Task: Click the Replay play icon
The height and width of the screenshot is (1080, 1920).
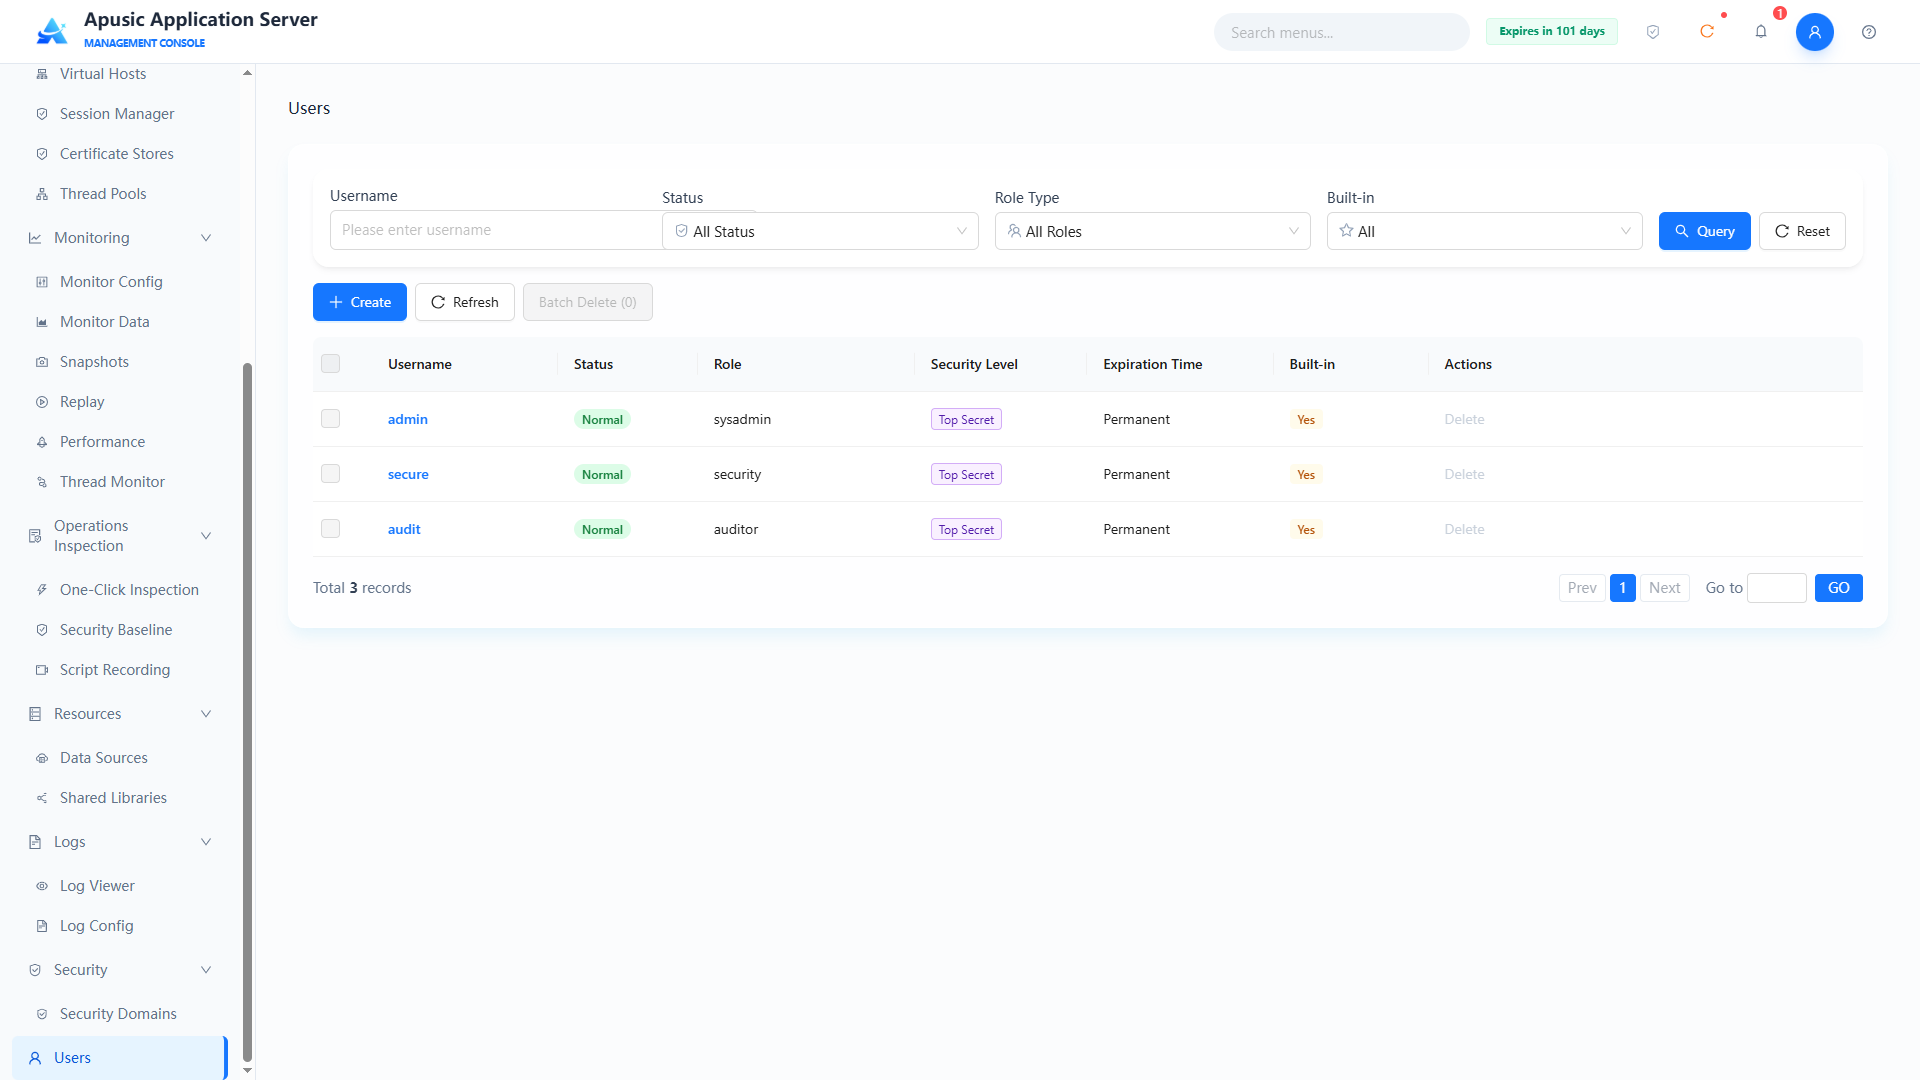Action: pyautogui.click(x=42, y=402)
